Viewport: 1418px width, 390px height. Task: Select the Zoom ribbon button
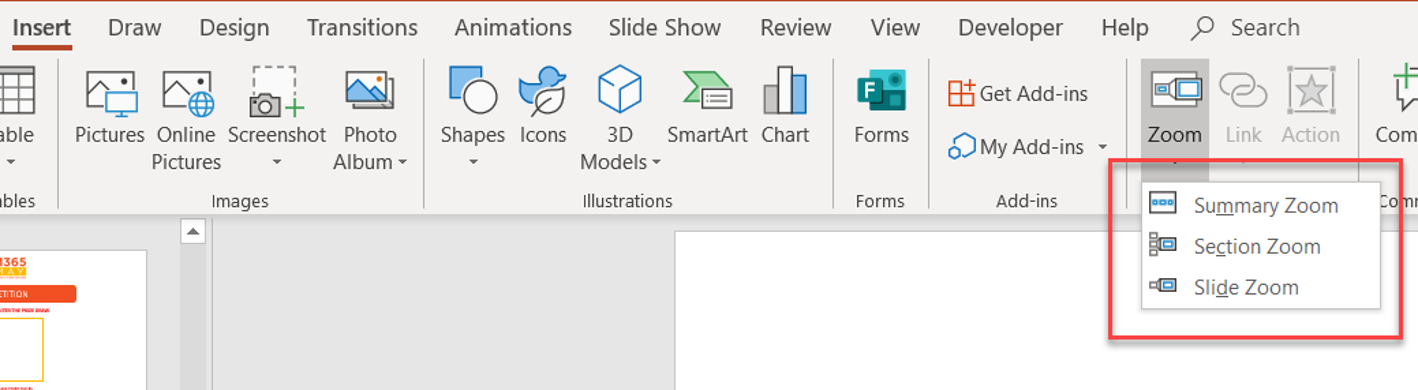(1175, 107)
